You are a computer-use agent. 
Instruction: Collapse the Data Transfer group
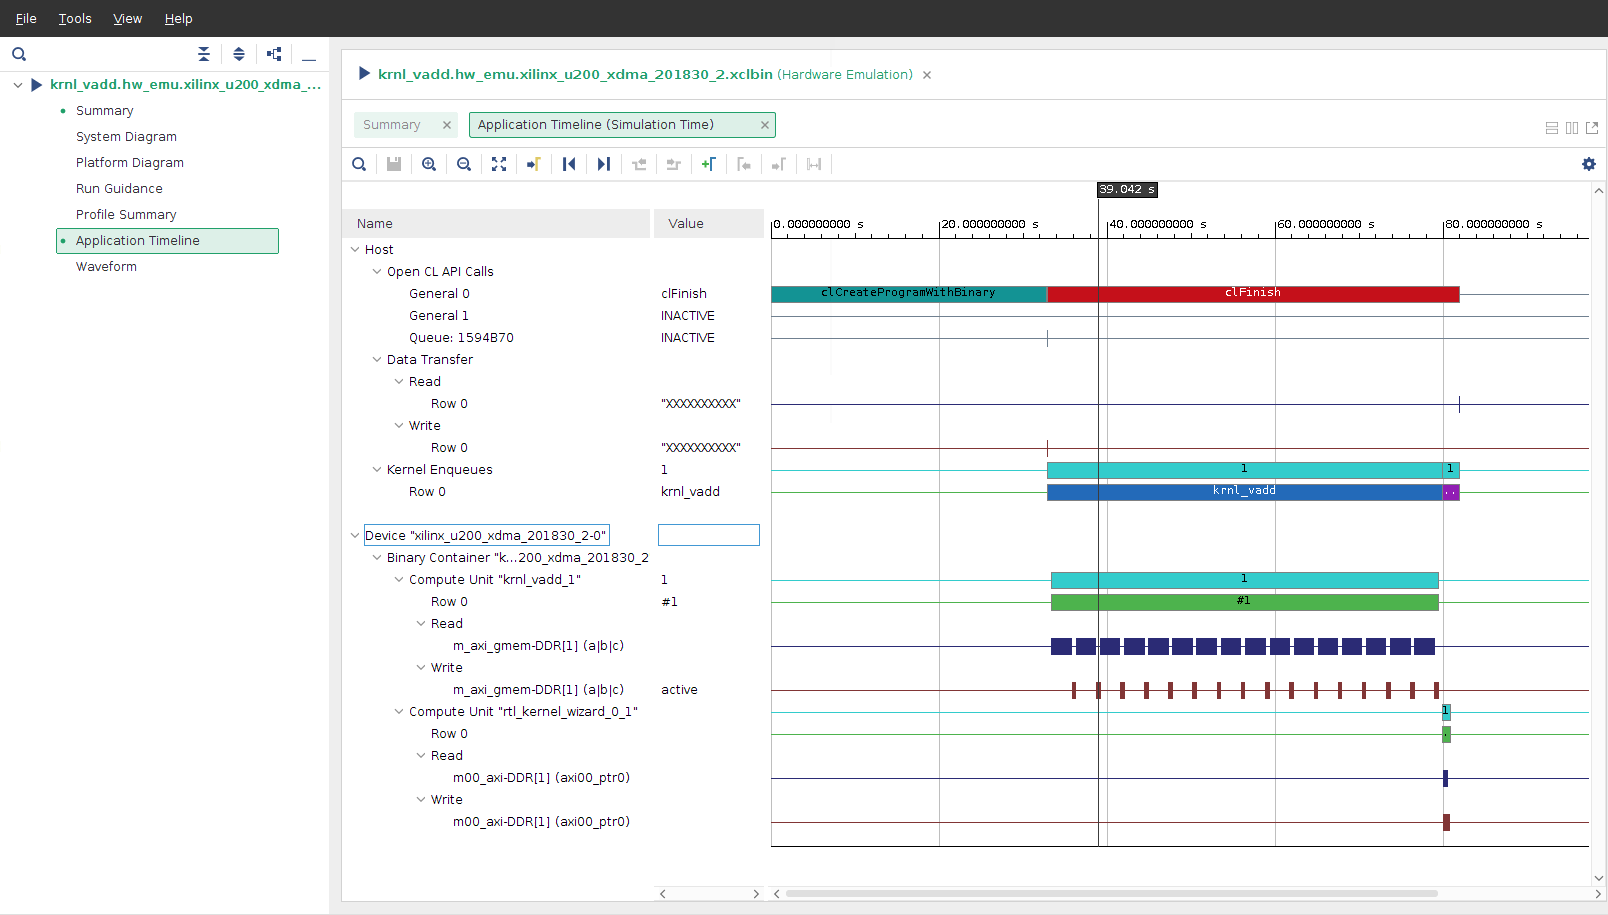point(377,360)
